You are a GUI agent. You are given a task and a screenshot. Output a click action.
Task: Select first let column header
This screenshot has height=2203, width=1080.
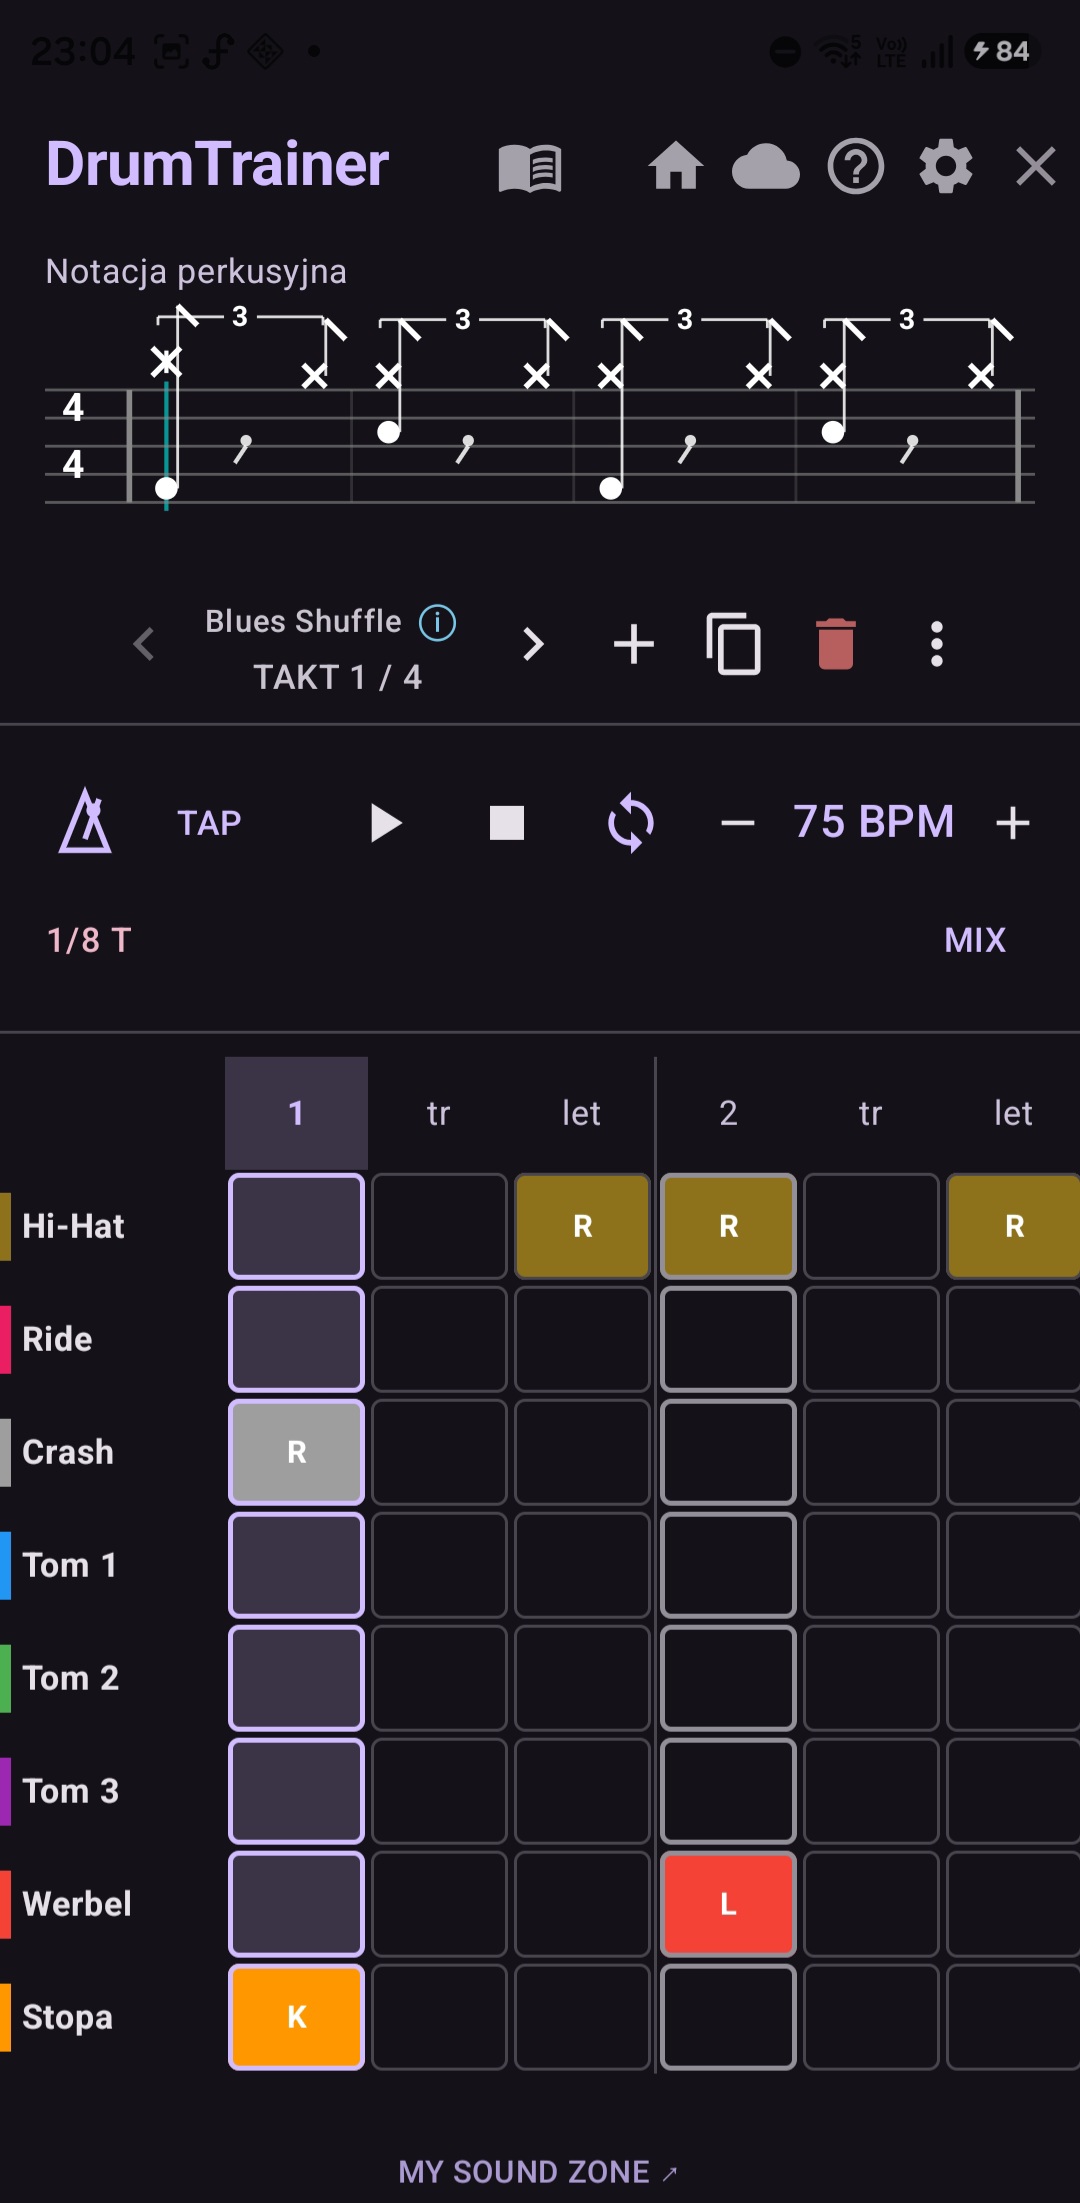581,1113
